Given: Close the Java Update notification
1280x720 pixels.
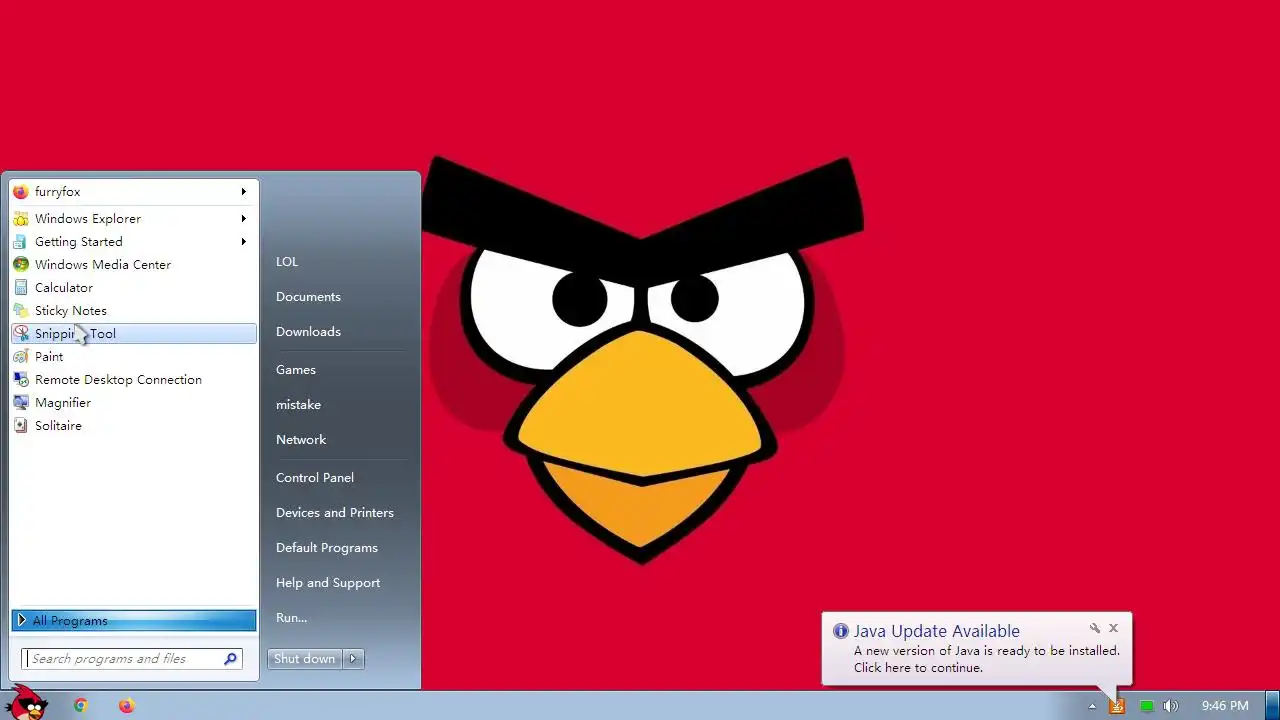Looking at the screenshot, I should [x=1113, y=629].
